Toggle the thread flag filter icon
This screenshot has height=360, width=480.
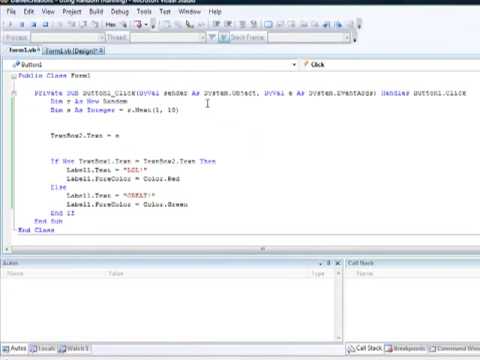[212, 37]
